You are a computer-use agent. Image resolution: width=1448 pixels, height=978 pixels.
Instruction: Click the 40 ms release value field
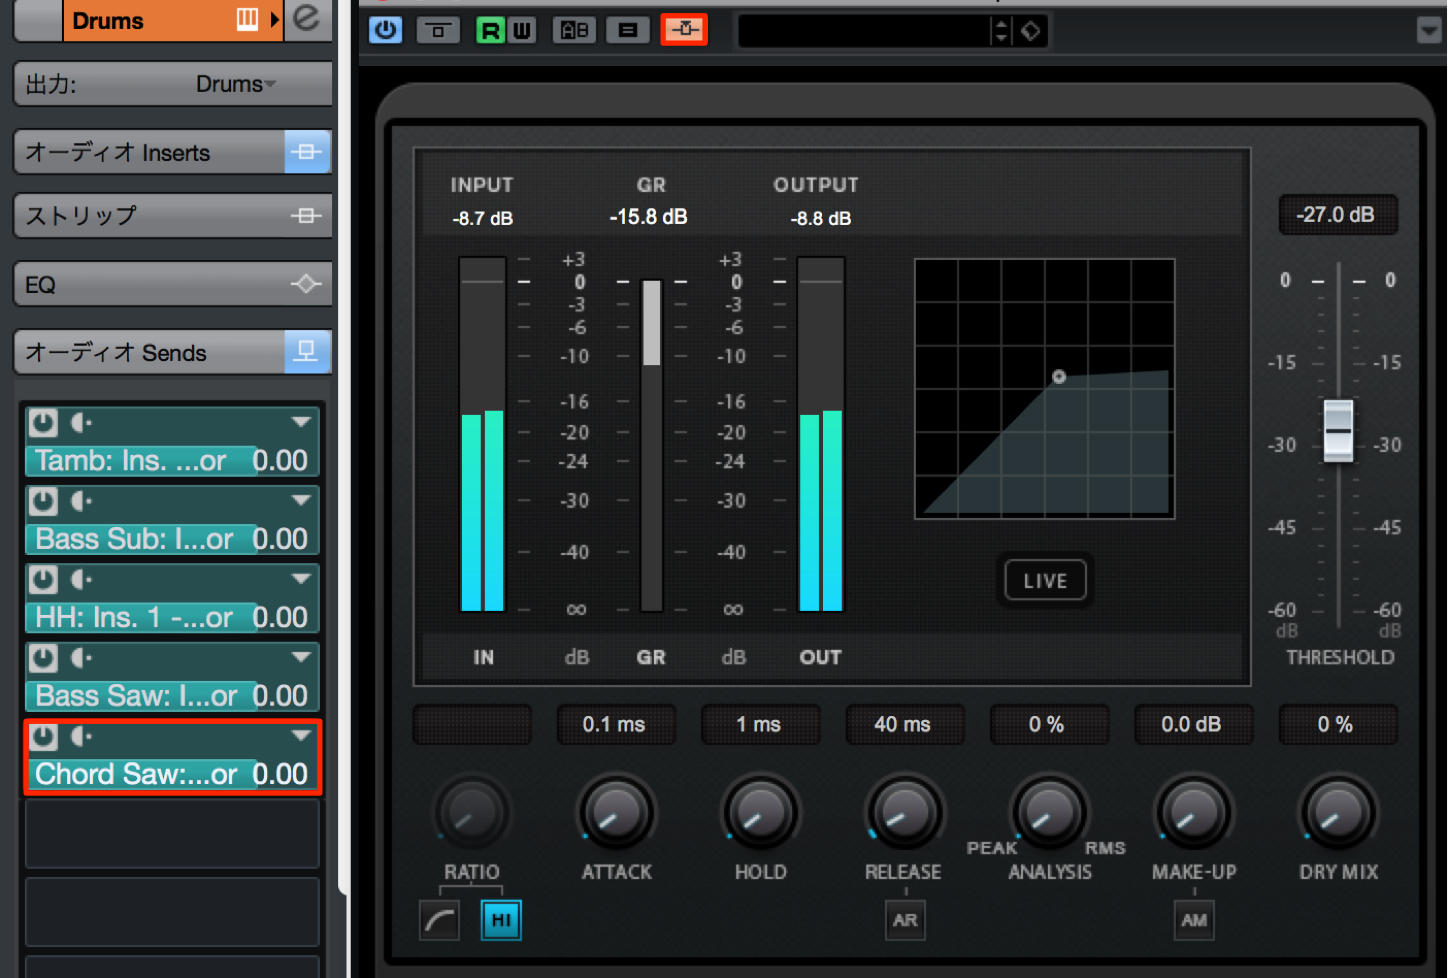click(x=903, y=725)
